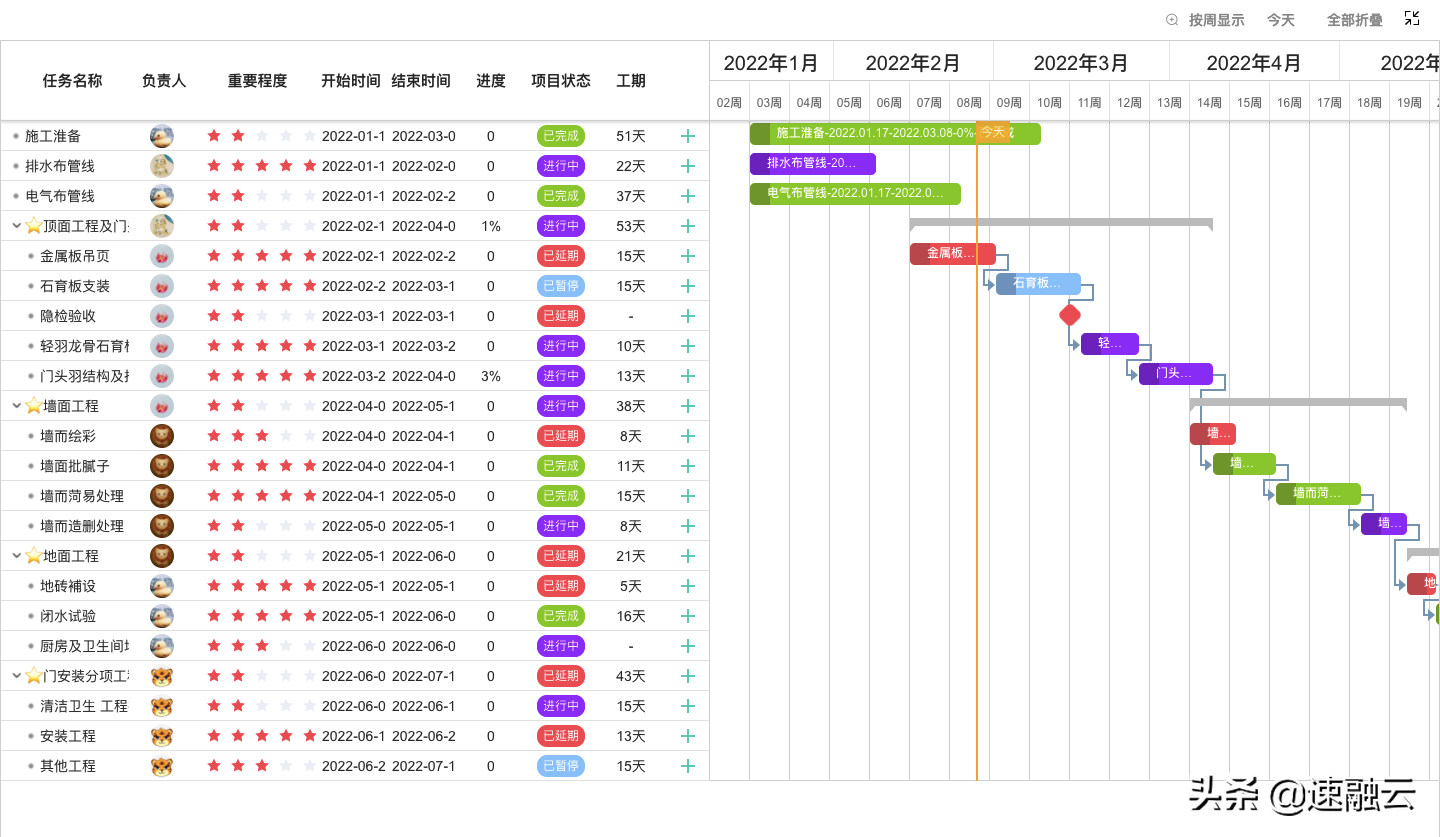Select the red 金属板 Gantt bar
This screenshot has height=837, width=1440.
click(x=953, y=254)
